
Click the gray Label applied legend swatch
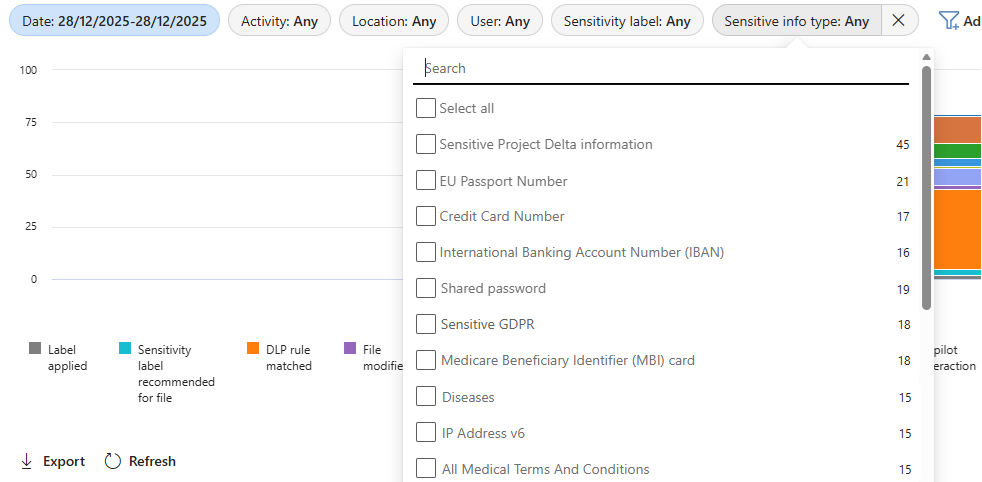35,349
